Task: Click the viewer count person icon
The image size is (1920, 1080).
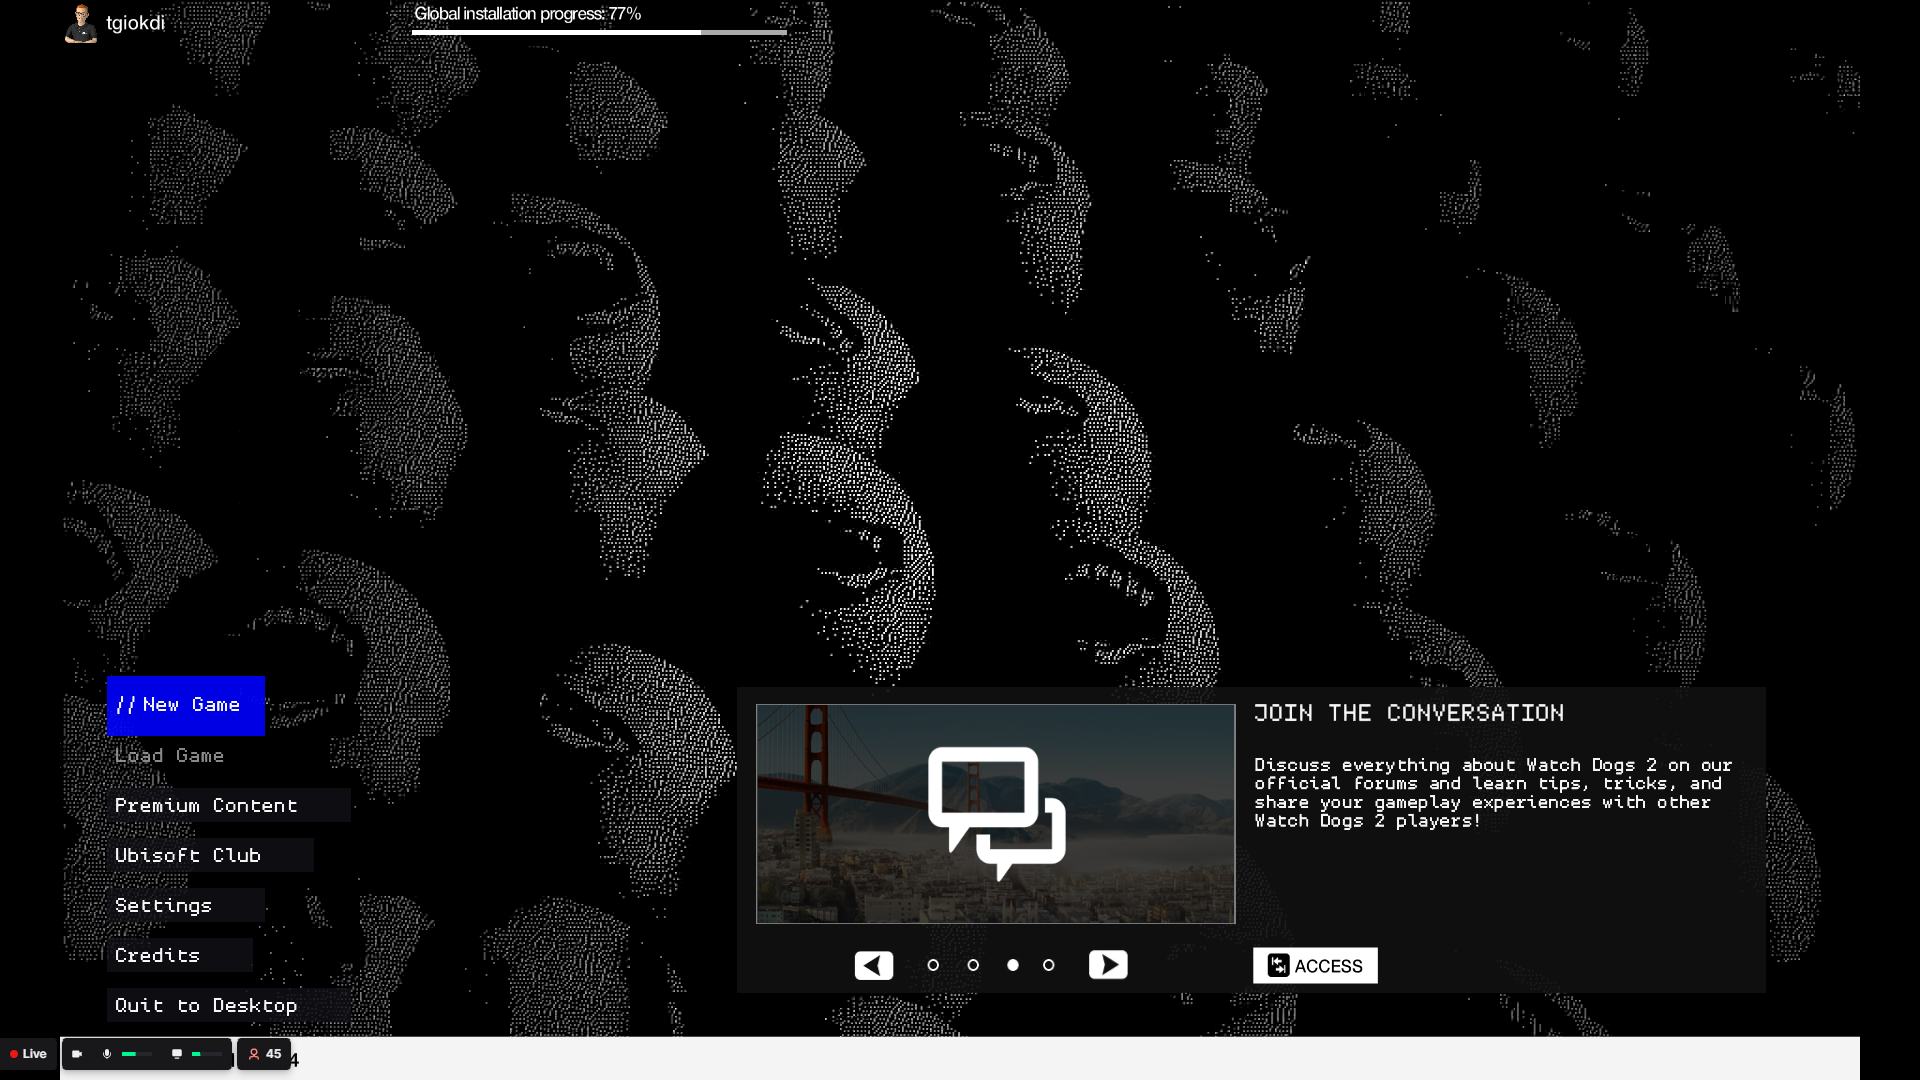Action: coord(254,1054)
